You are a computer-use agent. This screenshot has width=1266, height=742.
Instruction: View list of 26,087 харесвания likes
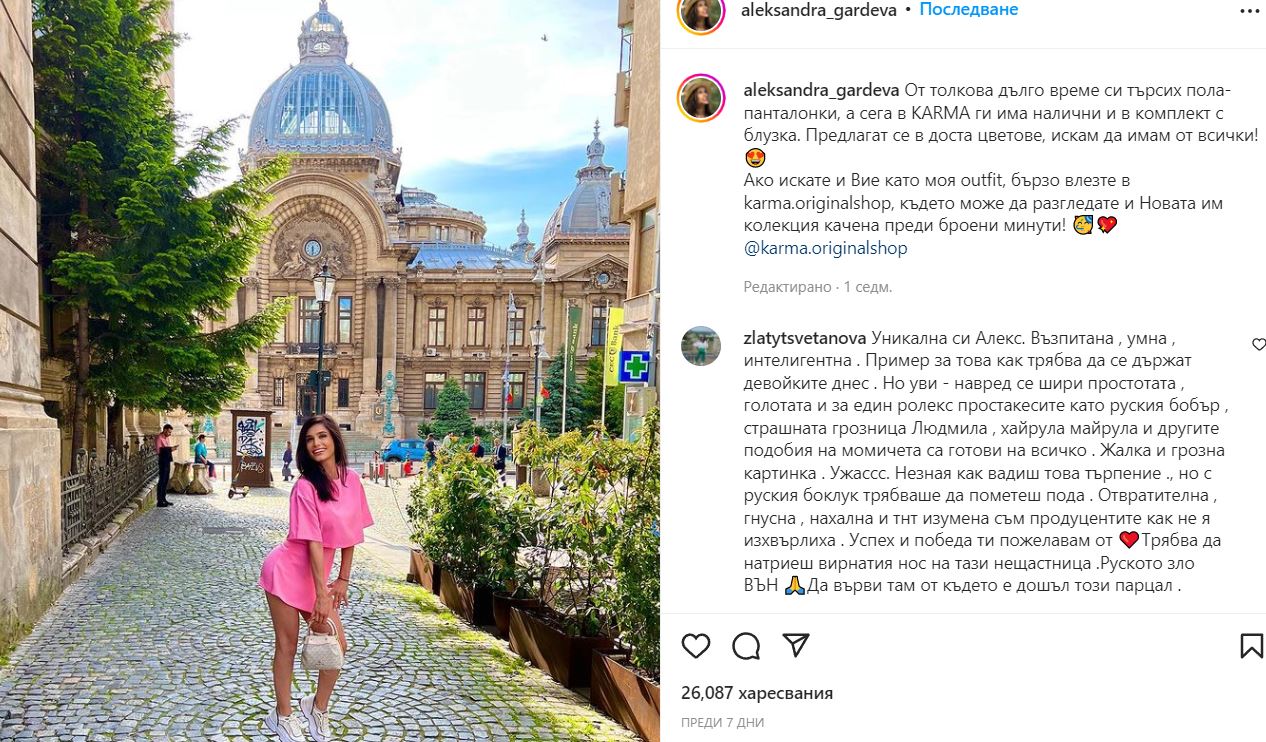pos(756,693)
